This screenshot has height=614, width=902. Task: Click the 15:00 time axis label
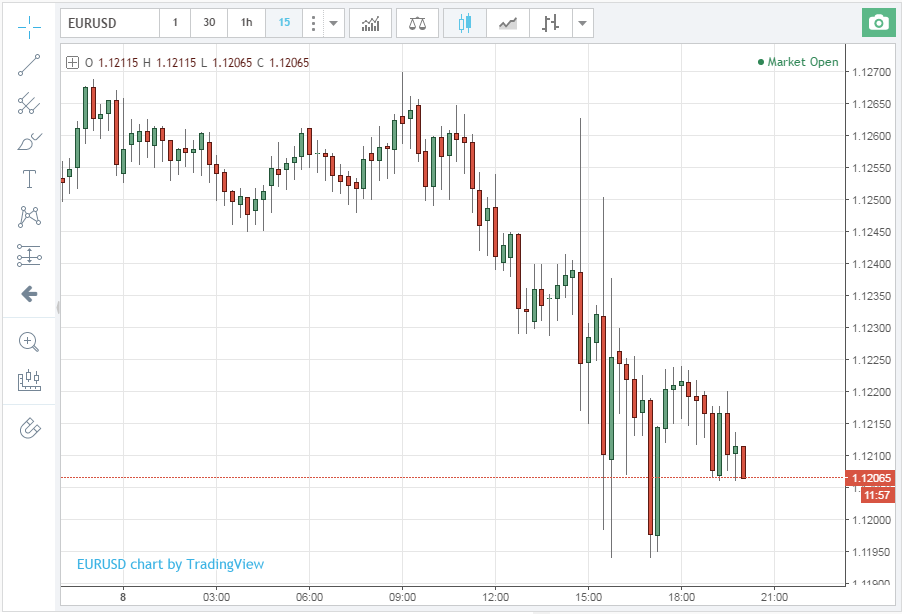pos(588,597)
